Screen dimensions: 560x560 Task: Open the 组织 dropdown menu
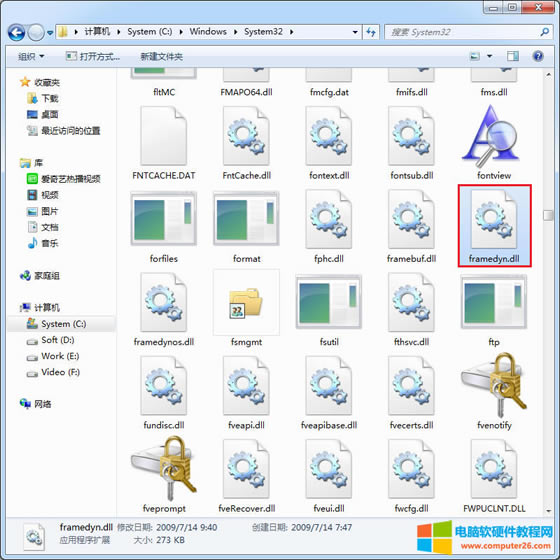pyautogui.click(x=31, y=56)
